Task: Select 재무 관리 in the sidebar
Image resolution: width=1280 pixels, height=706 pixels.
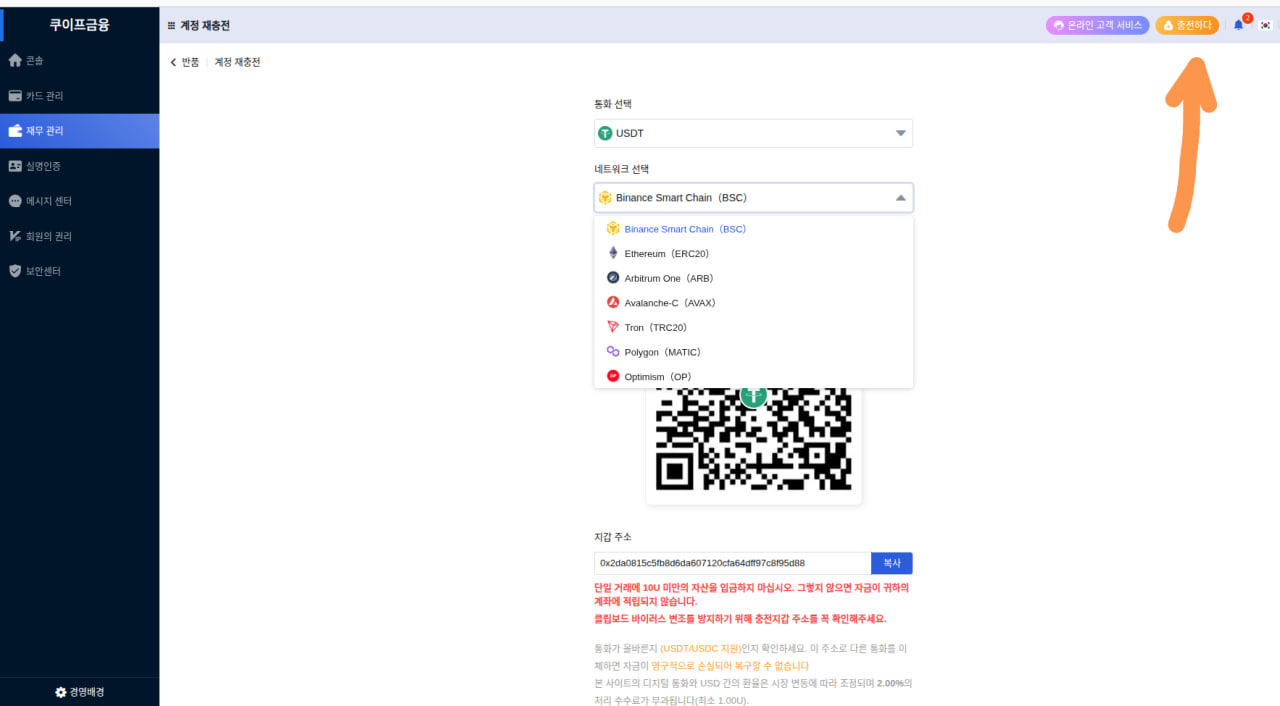Action: [79, 131]
